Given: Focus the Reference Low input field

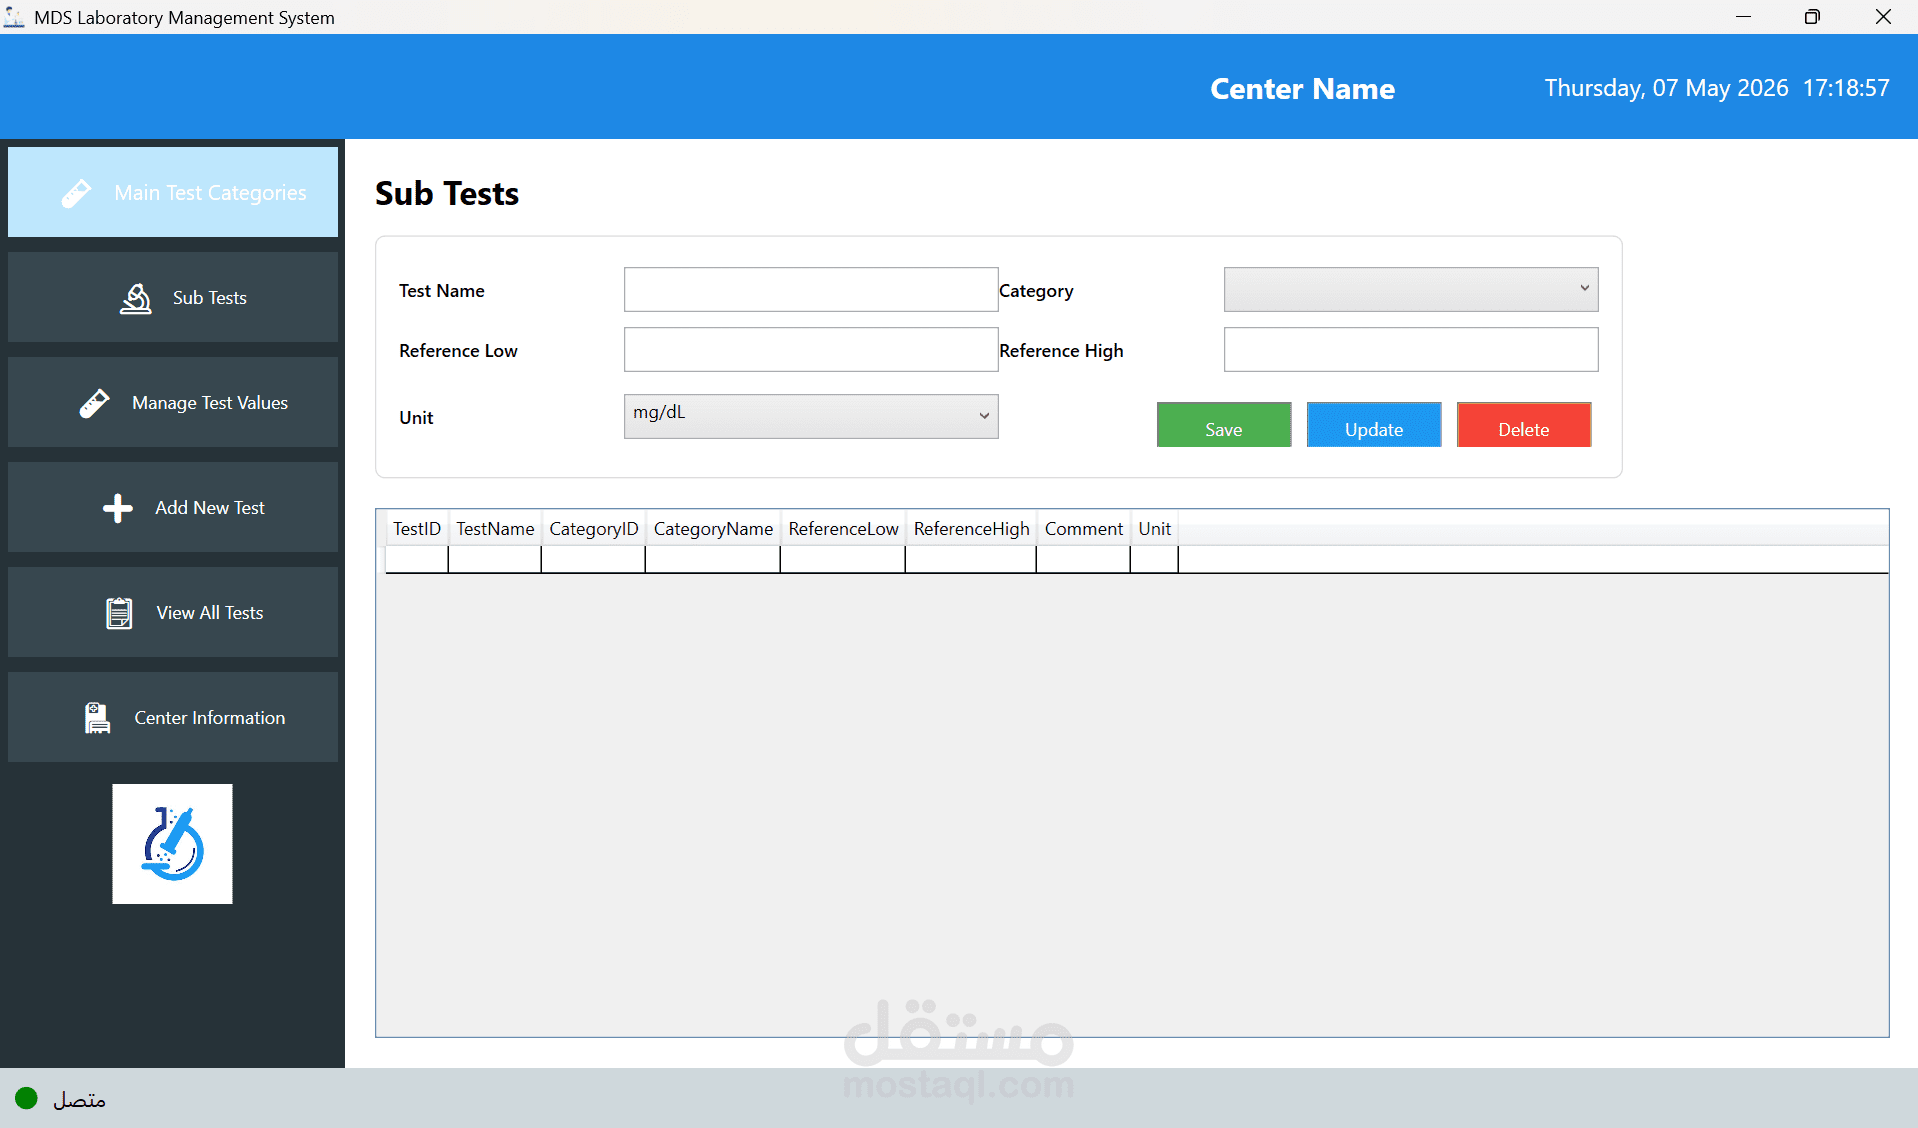Looking at the screenshot, I should [811, 349].
